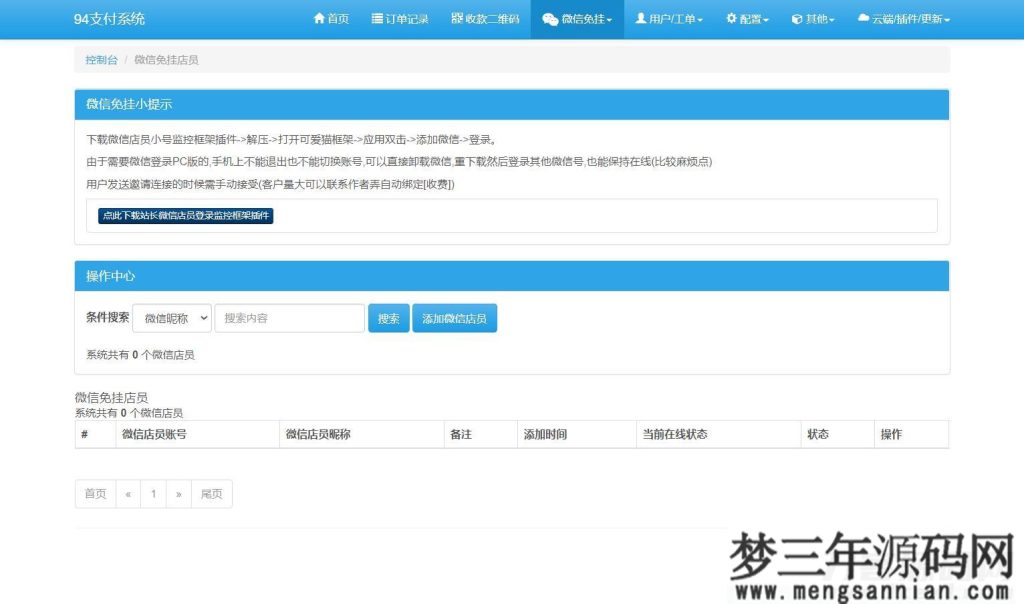
Task: Expand the 用户/工单 dropdown menu
Action: [668, 18]
